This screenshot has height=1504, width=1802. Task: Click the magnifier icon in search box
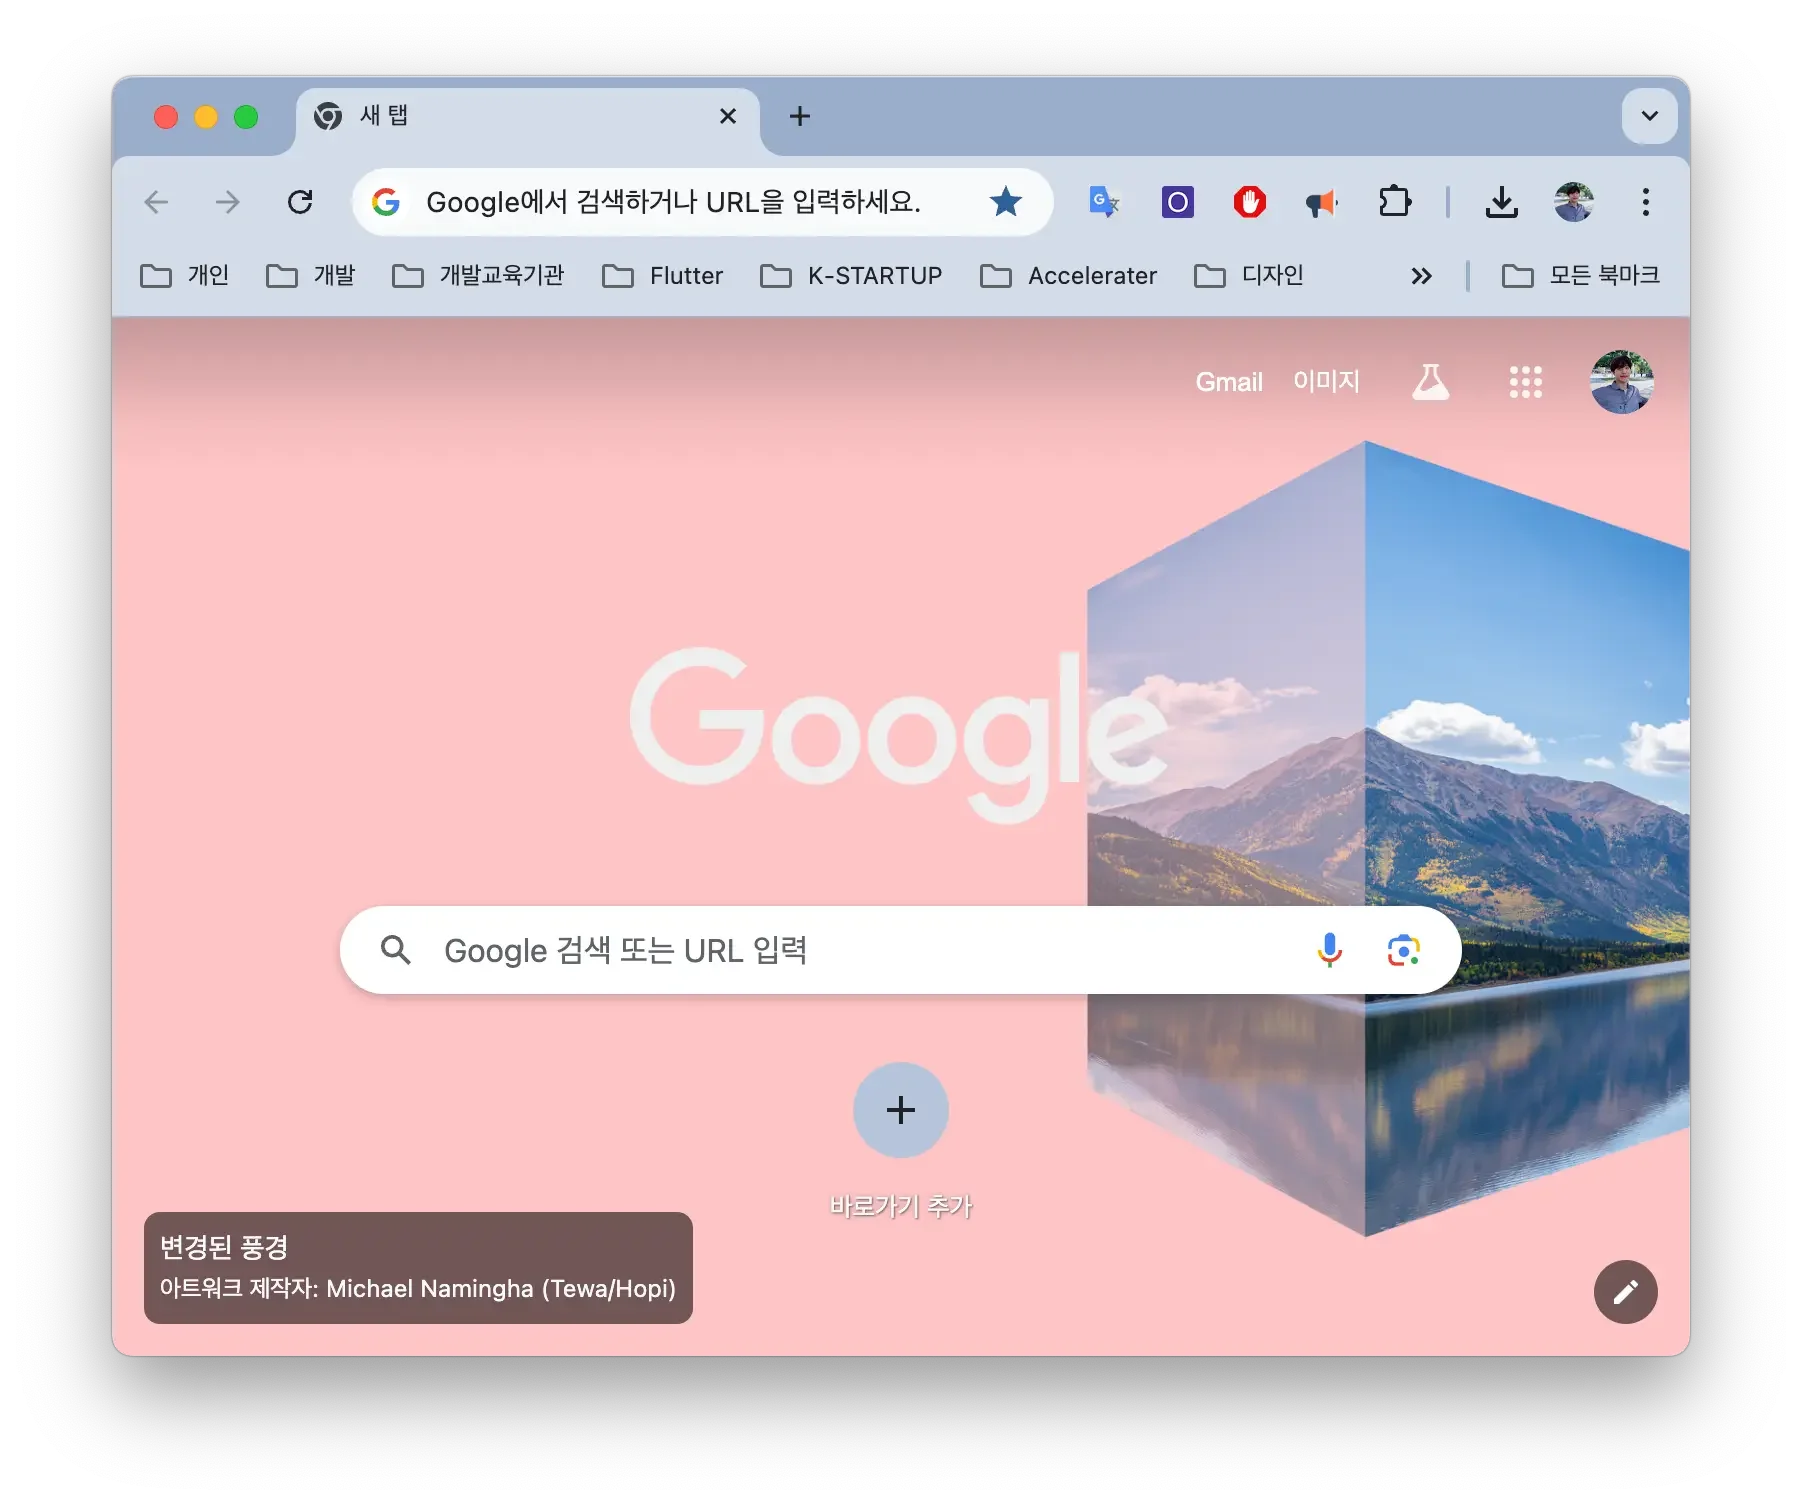coord(396,950)
